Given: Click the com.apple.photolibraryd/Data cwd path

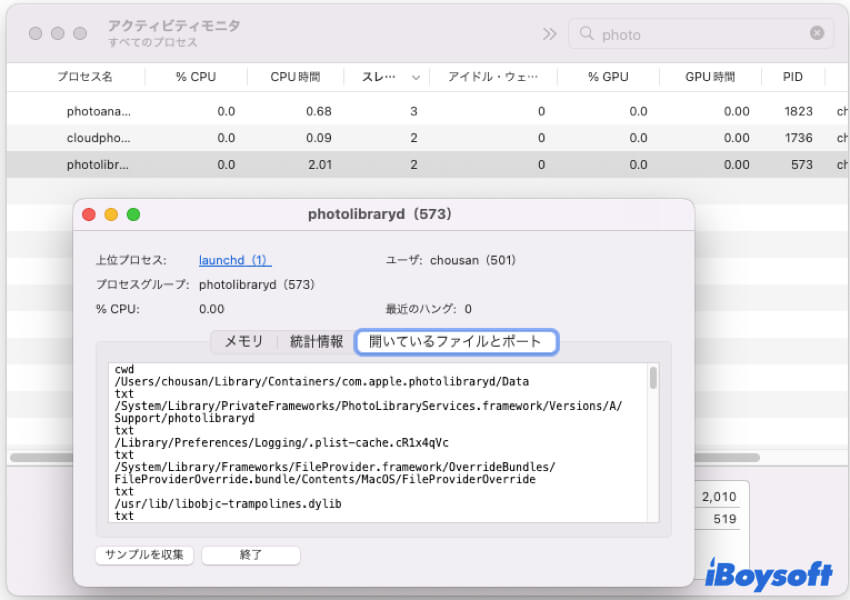Looking at the screenshot, I should 321,381.
